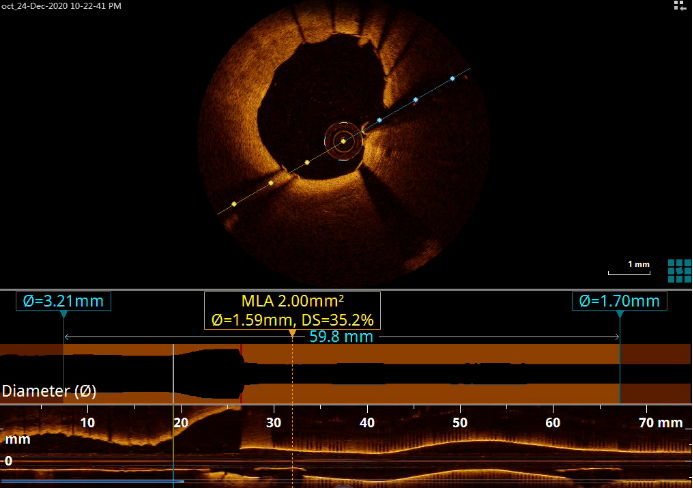Screen dimensions: 693x488
Task: Click the 60 mark on the ruler
Action: [553, 423]
